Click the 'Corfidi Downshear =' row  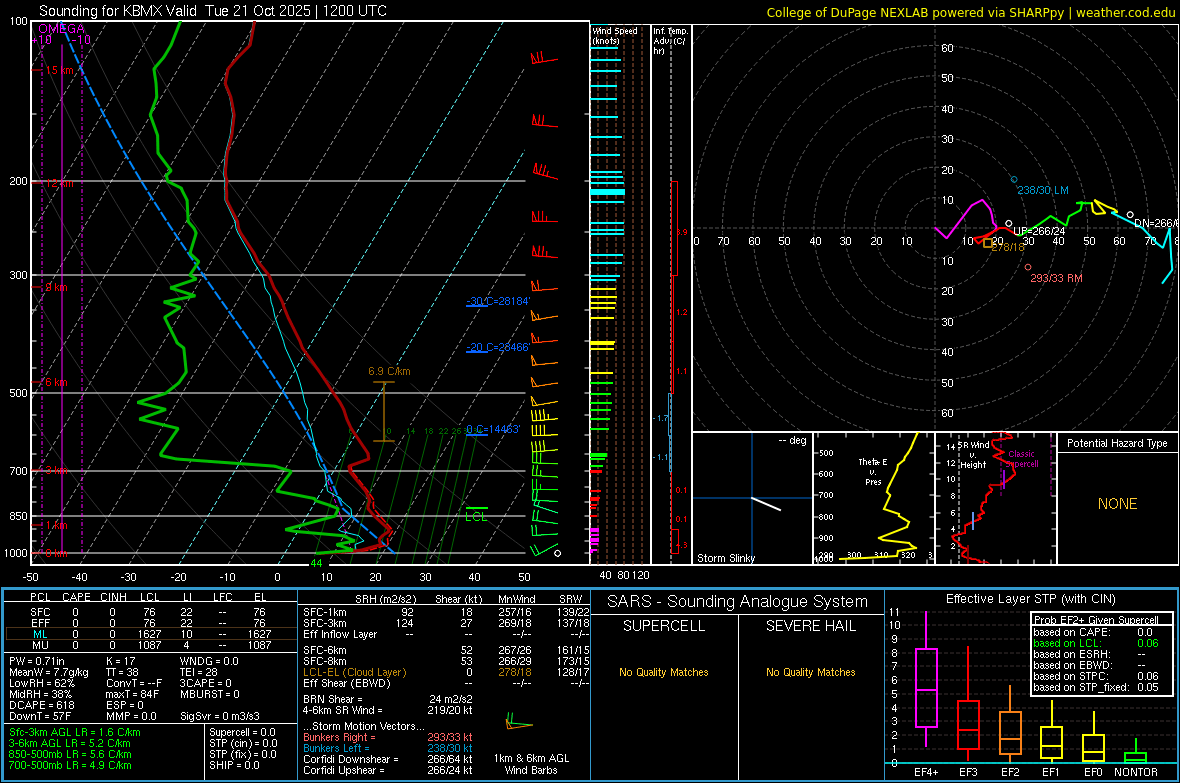[388, 759]
